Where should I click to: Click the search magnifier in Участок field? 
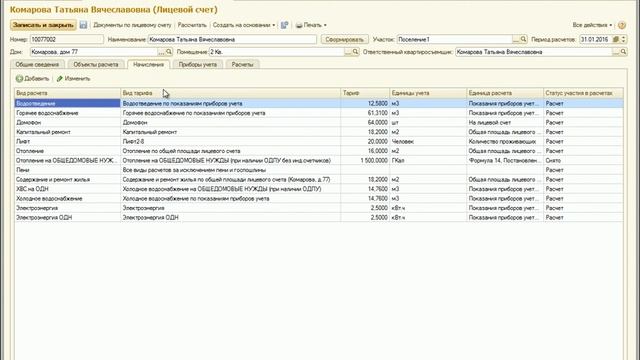pyautogui.click(x=523, y=40)
